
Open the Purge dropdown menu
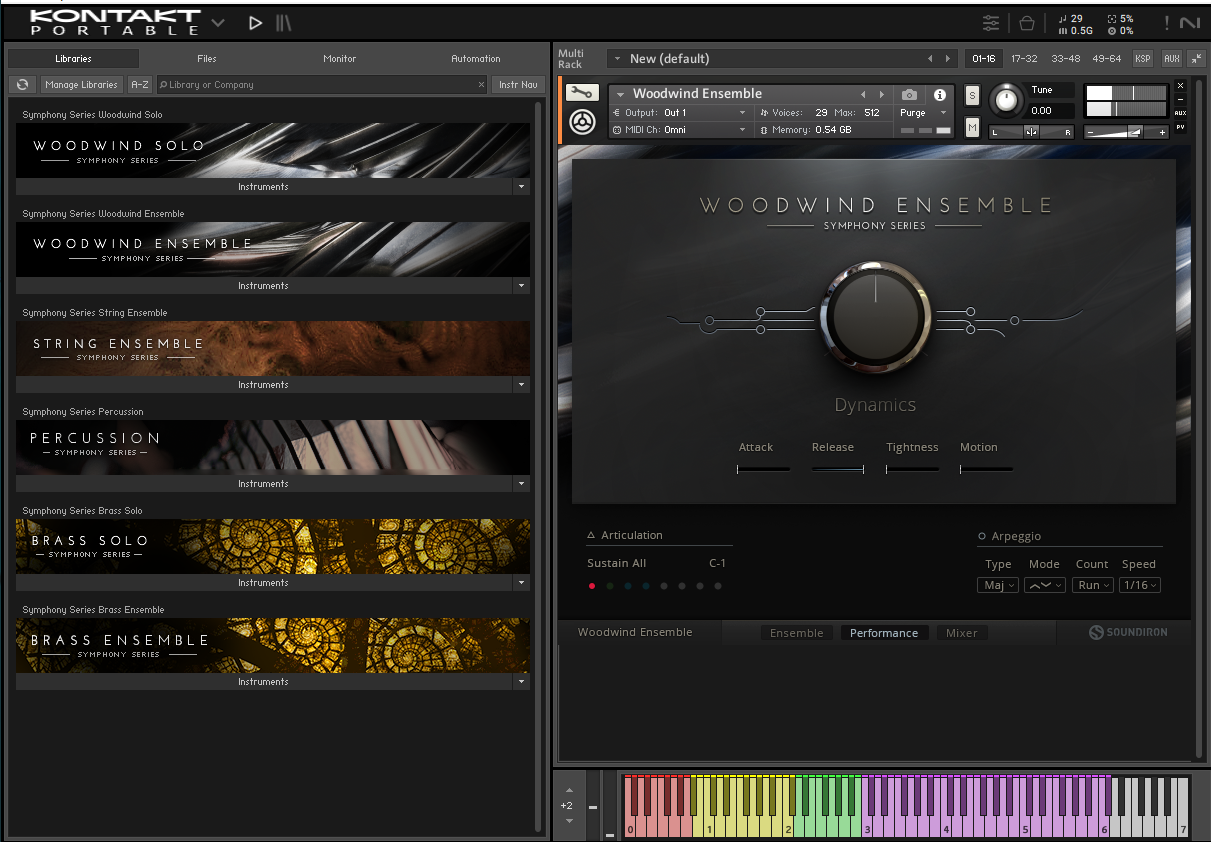pos(923,113)
